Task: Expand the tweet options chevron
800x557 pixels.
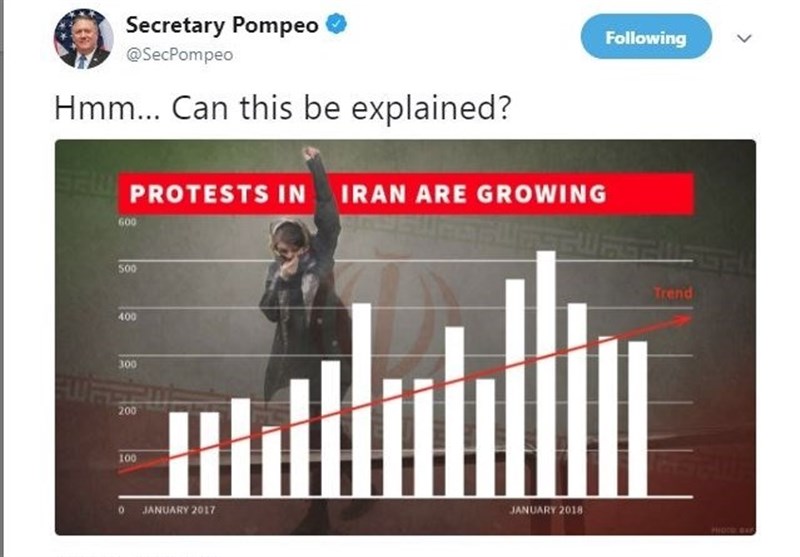Action: coord(743,38)
